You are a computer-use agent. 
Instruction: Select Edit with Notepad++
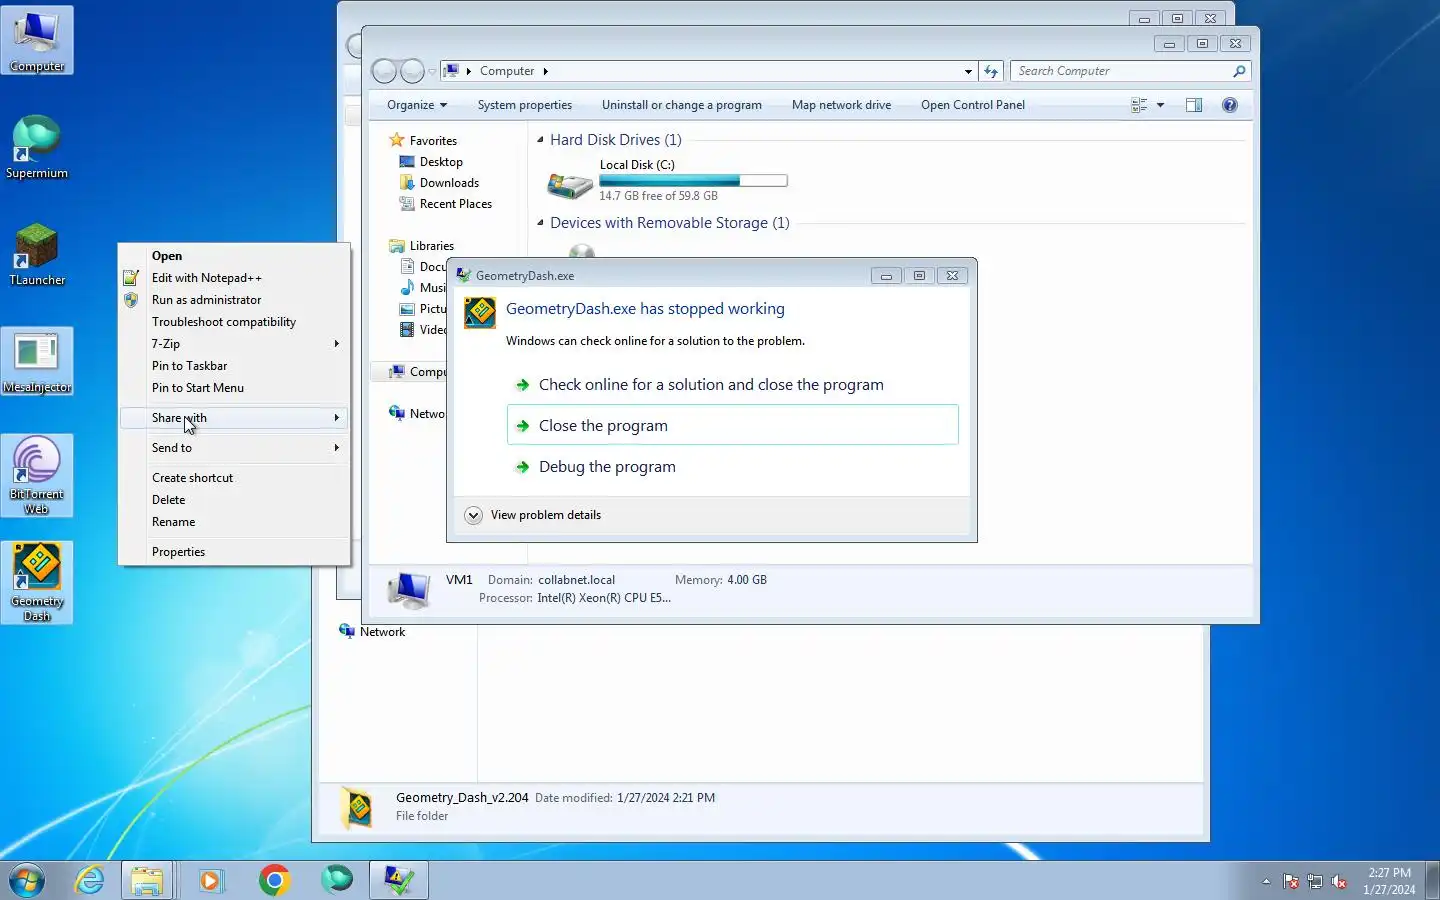[236, 278]
